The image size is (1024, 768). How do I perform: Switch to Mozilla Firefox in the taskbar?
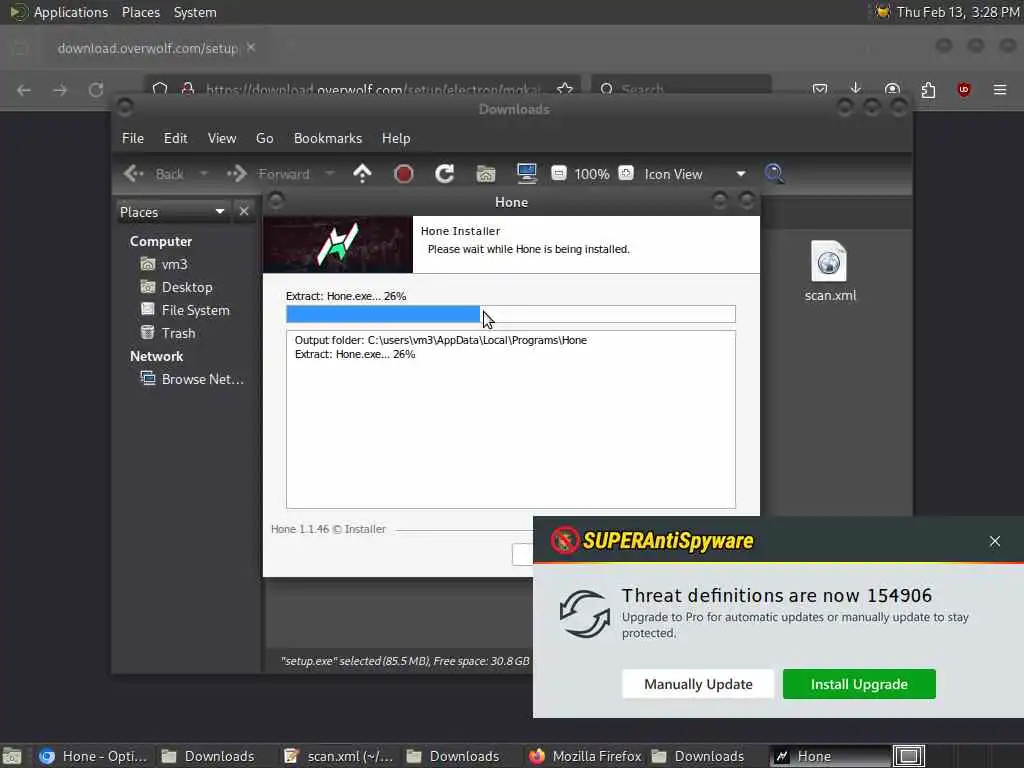pos(584,756)
